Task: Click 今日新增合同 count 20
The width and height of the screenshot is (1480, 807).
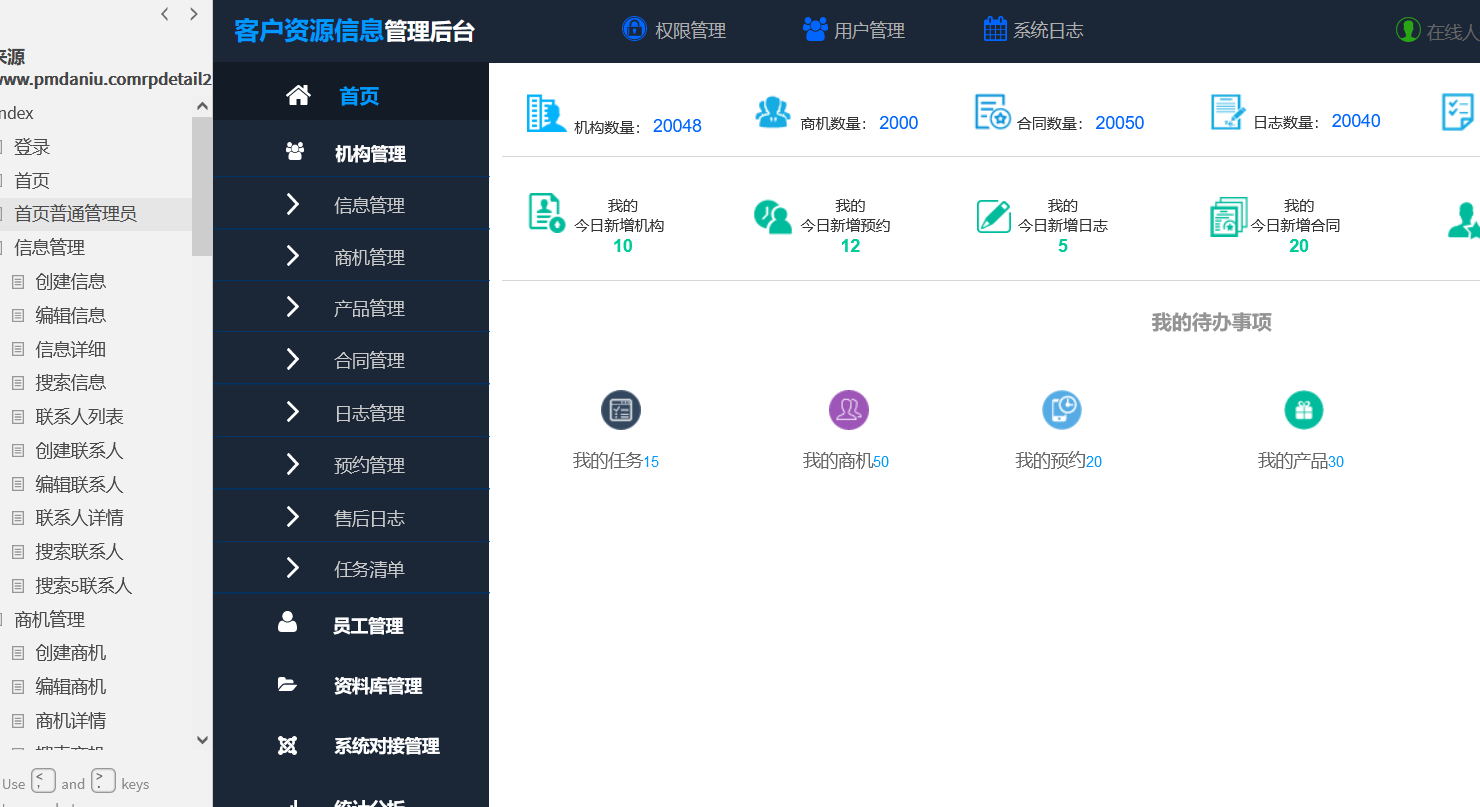Action: (1299, 246)
